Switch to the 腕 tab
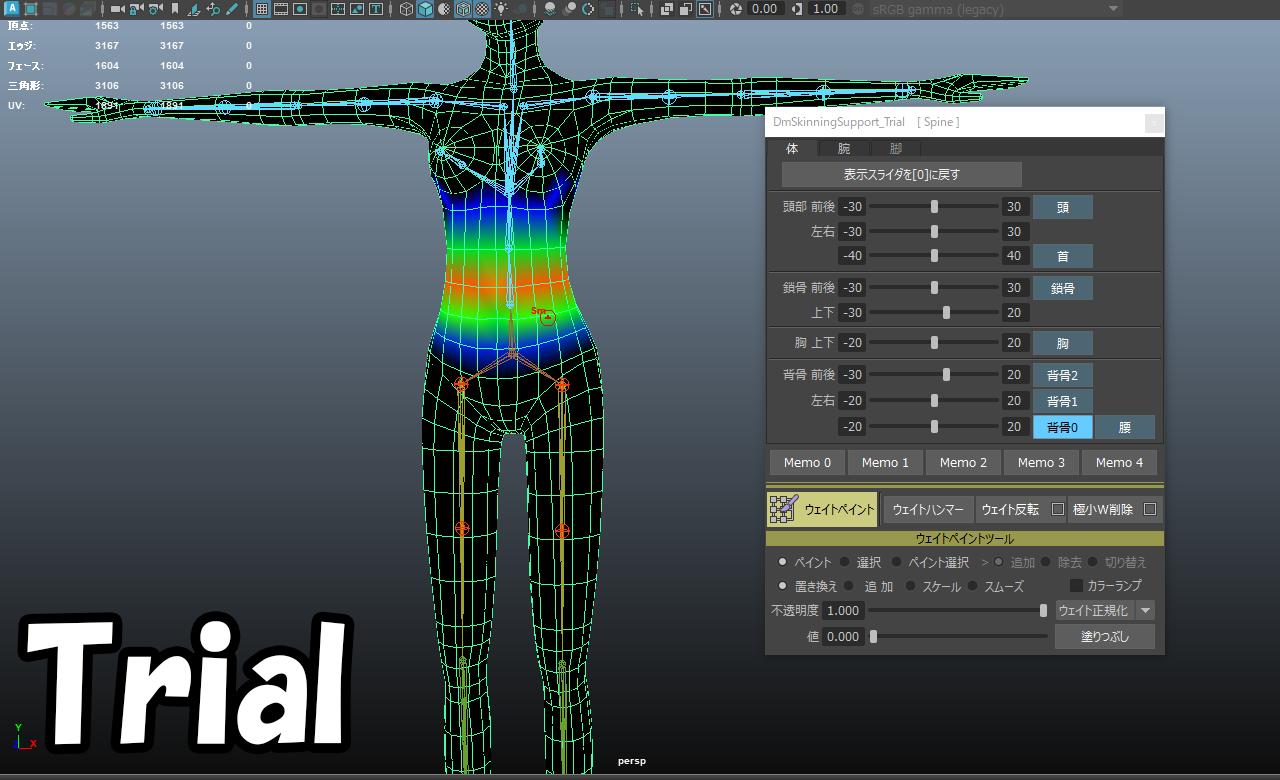 tap(844, 148)
